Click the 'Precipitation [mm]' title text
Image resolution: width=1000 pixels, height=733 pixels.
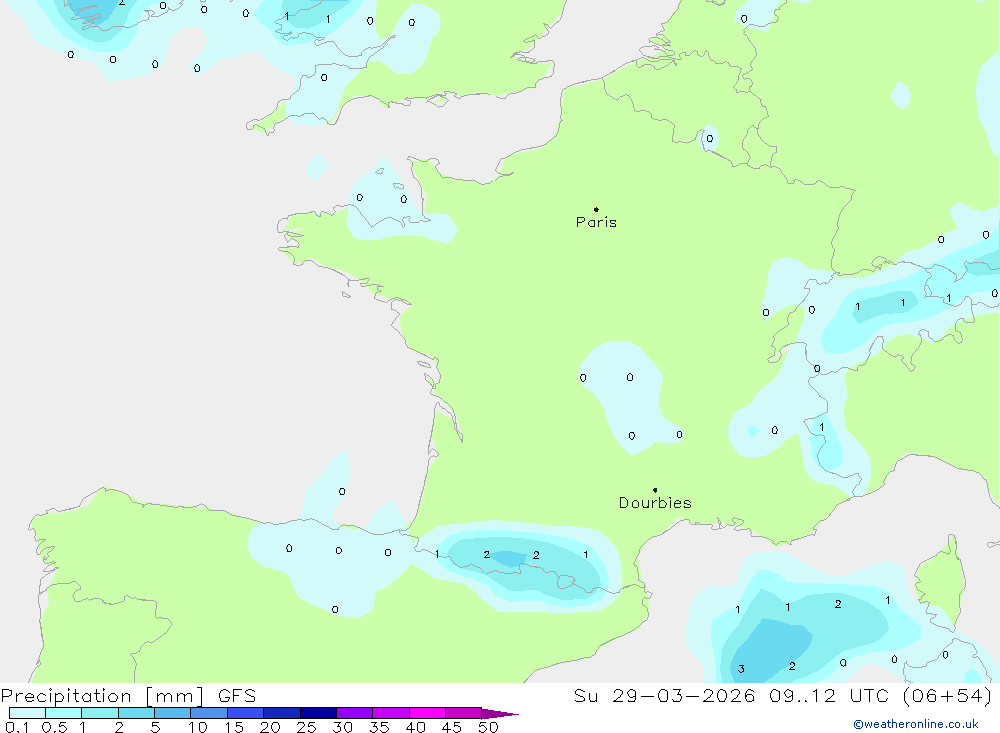click(102, 696)
